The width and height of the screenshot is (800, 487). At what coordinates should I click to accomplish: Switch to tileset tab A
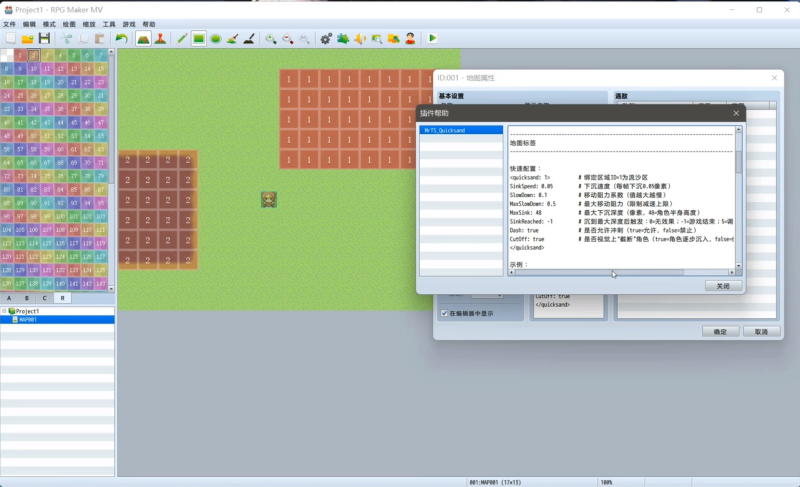(9, 298)
